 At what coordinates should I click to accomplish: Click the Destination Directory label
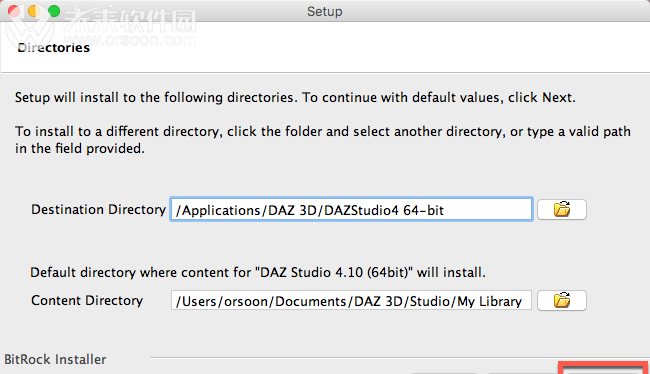(x=98, y=209)
